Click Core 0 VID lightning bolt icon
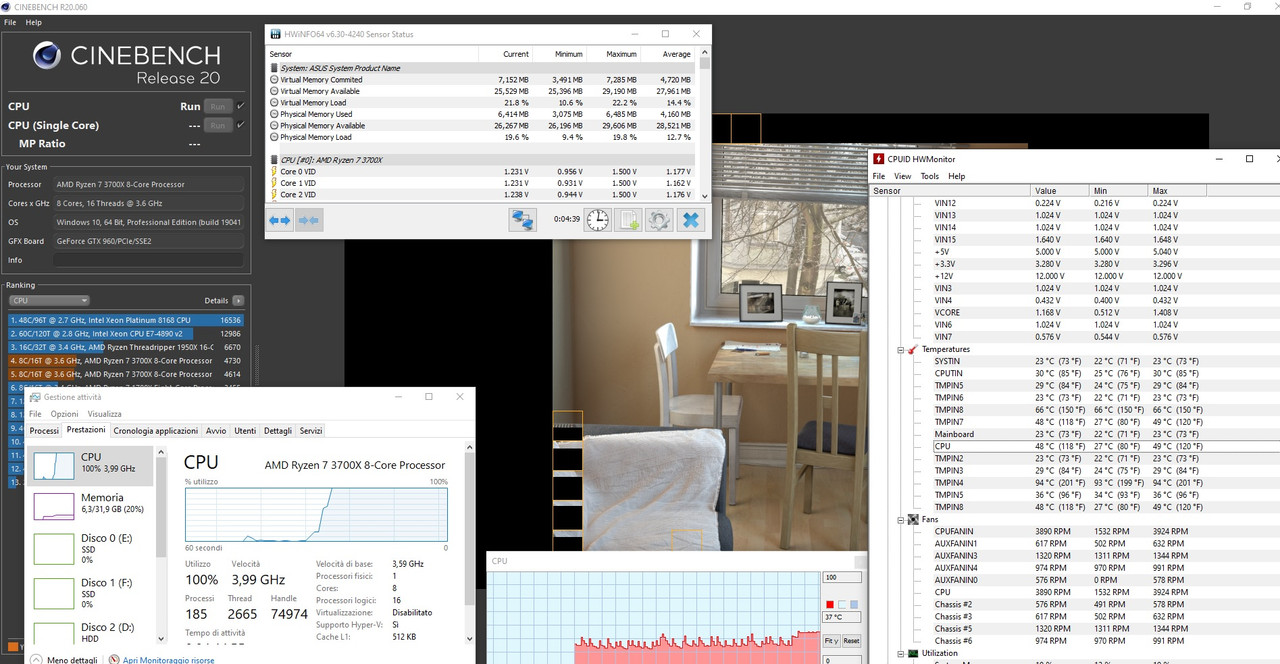This screenshot has height=664, width=1280. (x=274, y=171)
